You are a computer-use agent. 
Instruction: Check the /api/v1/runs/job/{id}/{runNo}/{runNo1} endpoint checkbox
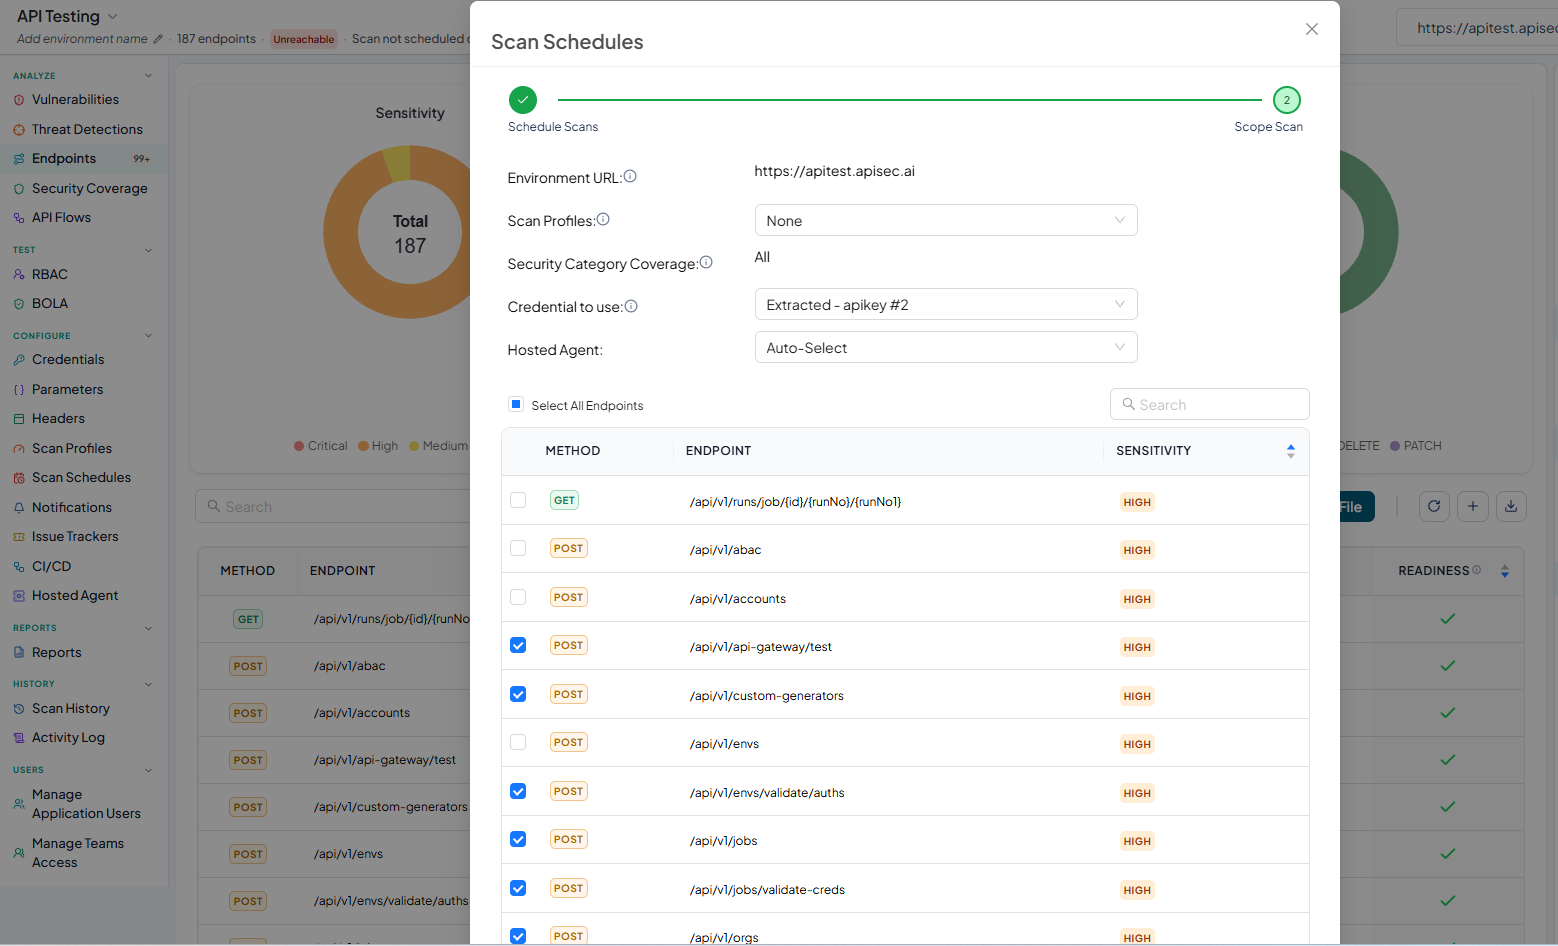[x=518, y=500]
